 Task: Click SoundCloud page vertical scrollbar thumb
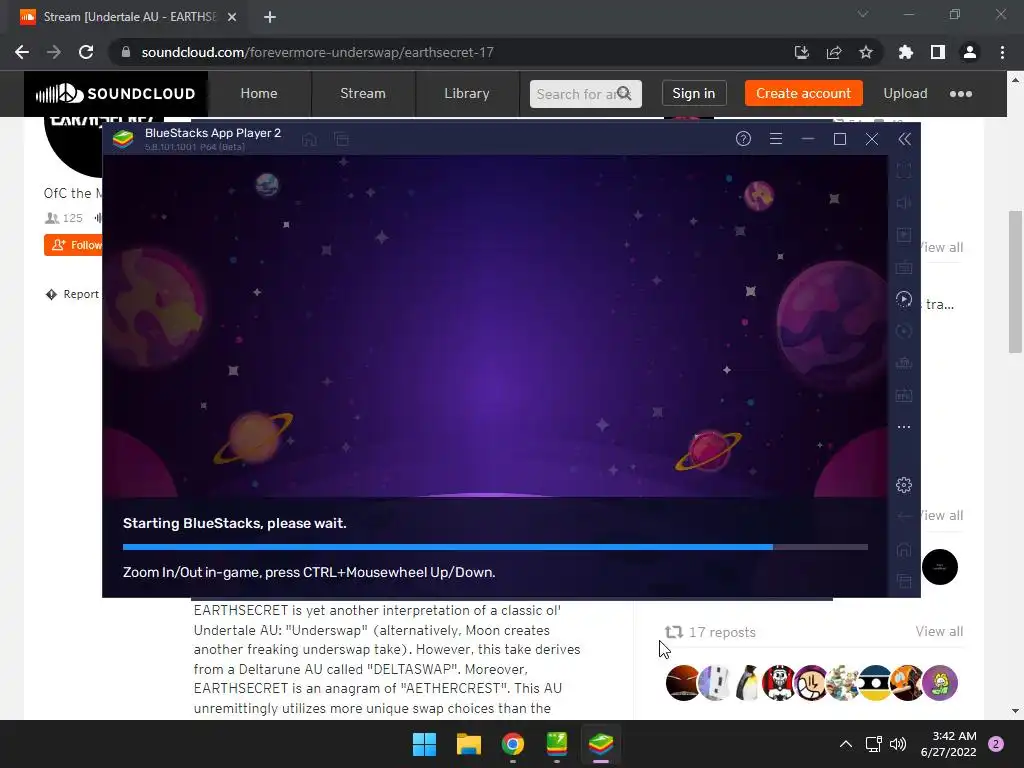1015,282
